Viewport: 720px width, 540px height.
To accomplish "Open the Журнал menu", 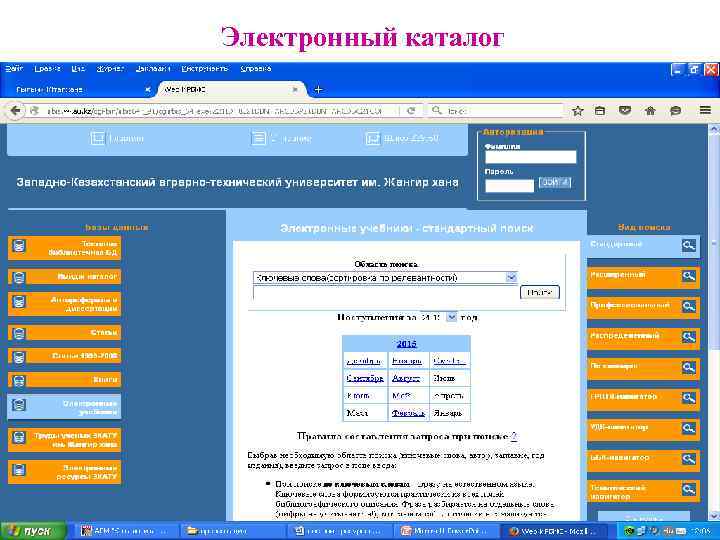I will coord(110,68).
